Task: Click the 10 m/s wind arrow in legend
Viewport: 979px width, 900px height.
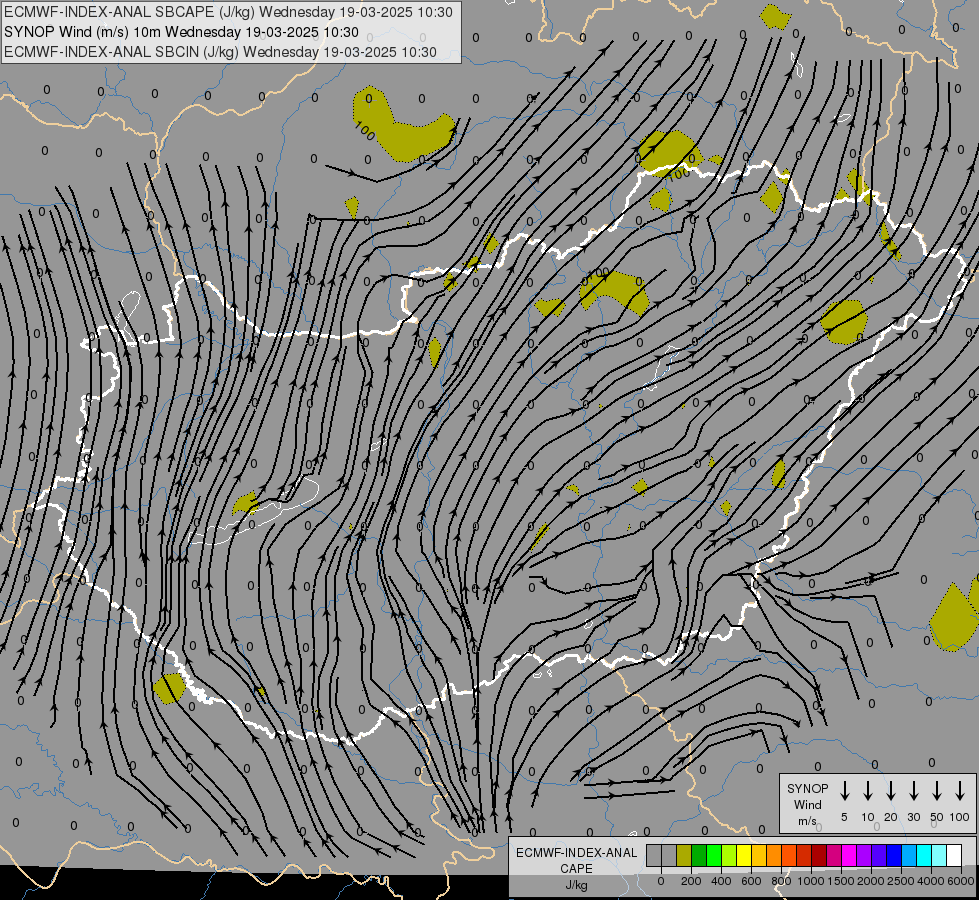Action: click(868, 791)
